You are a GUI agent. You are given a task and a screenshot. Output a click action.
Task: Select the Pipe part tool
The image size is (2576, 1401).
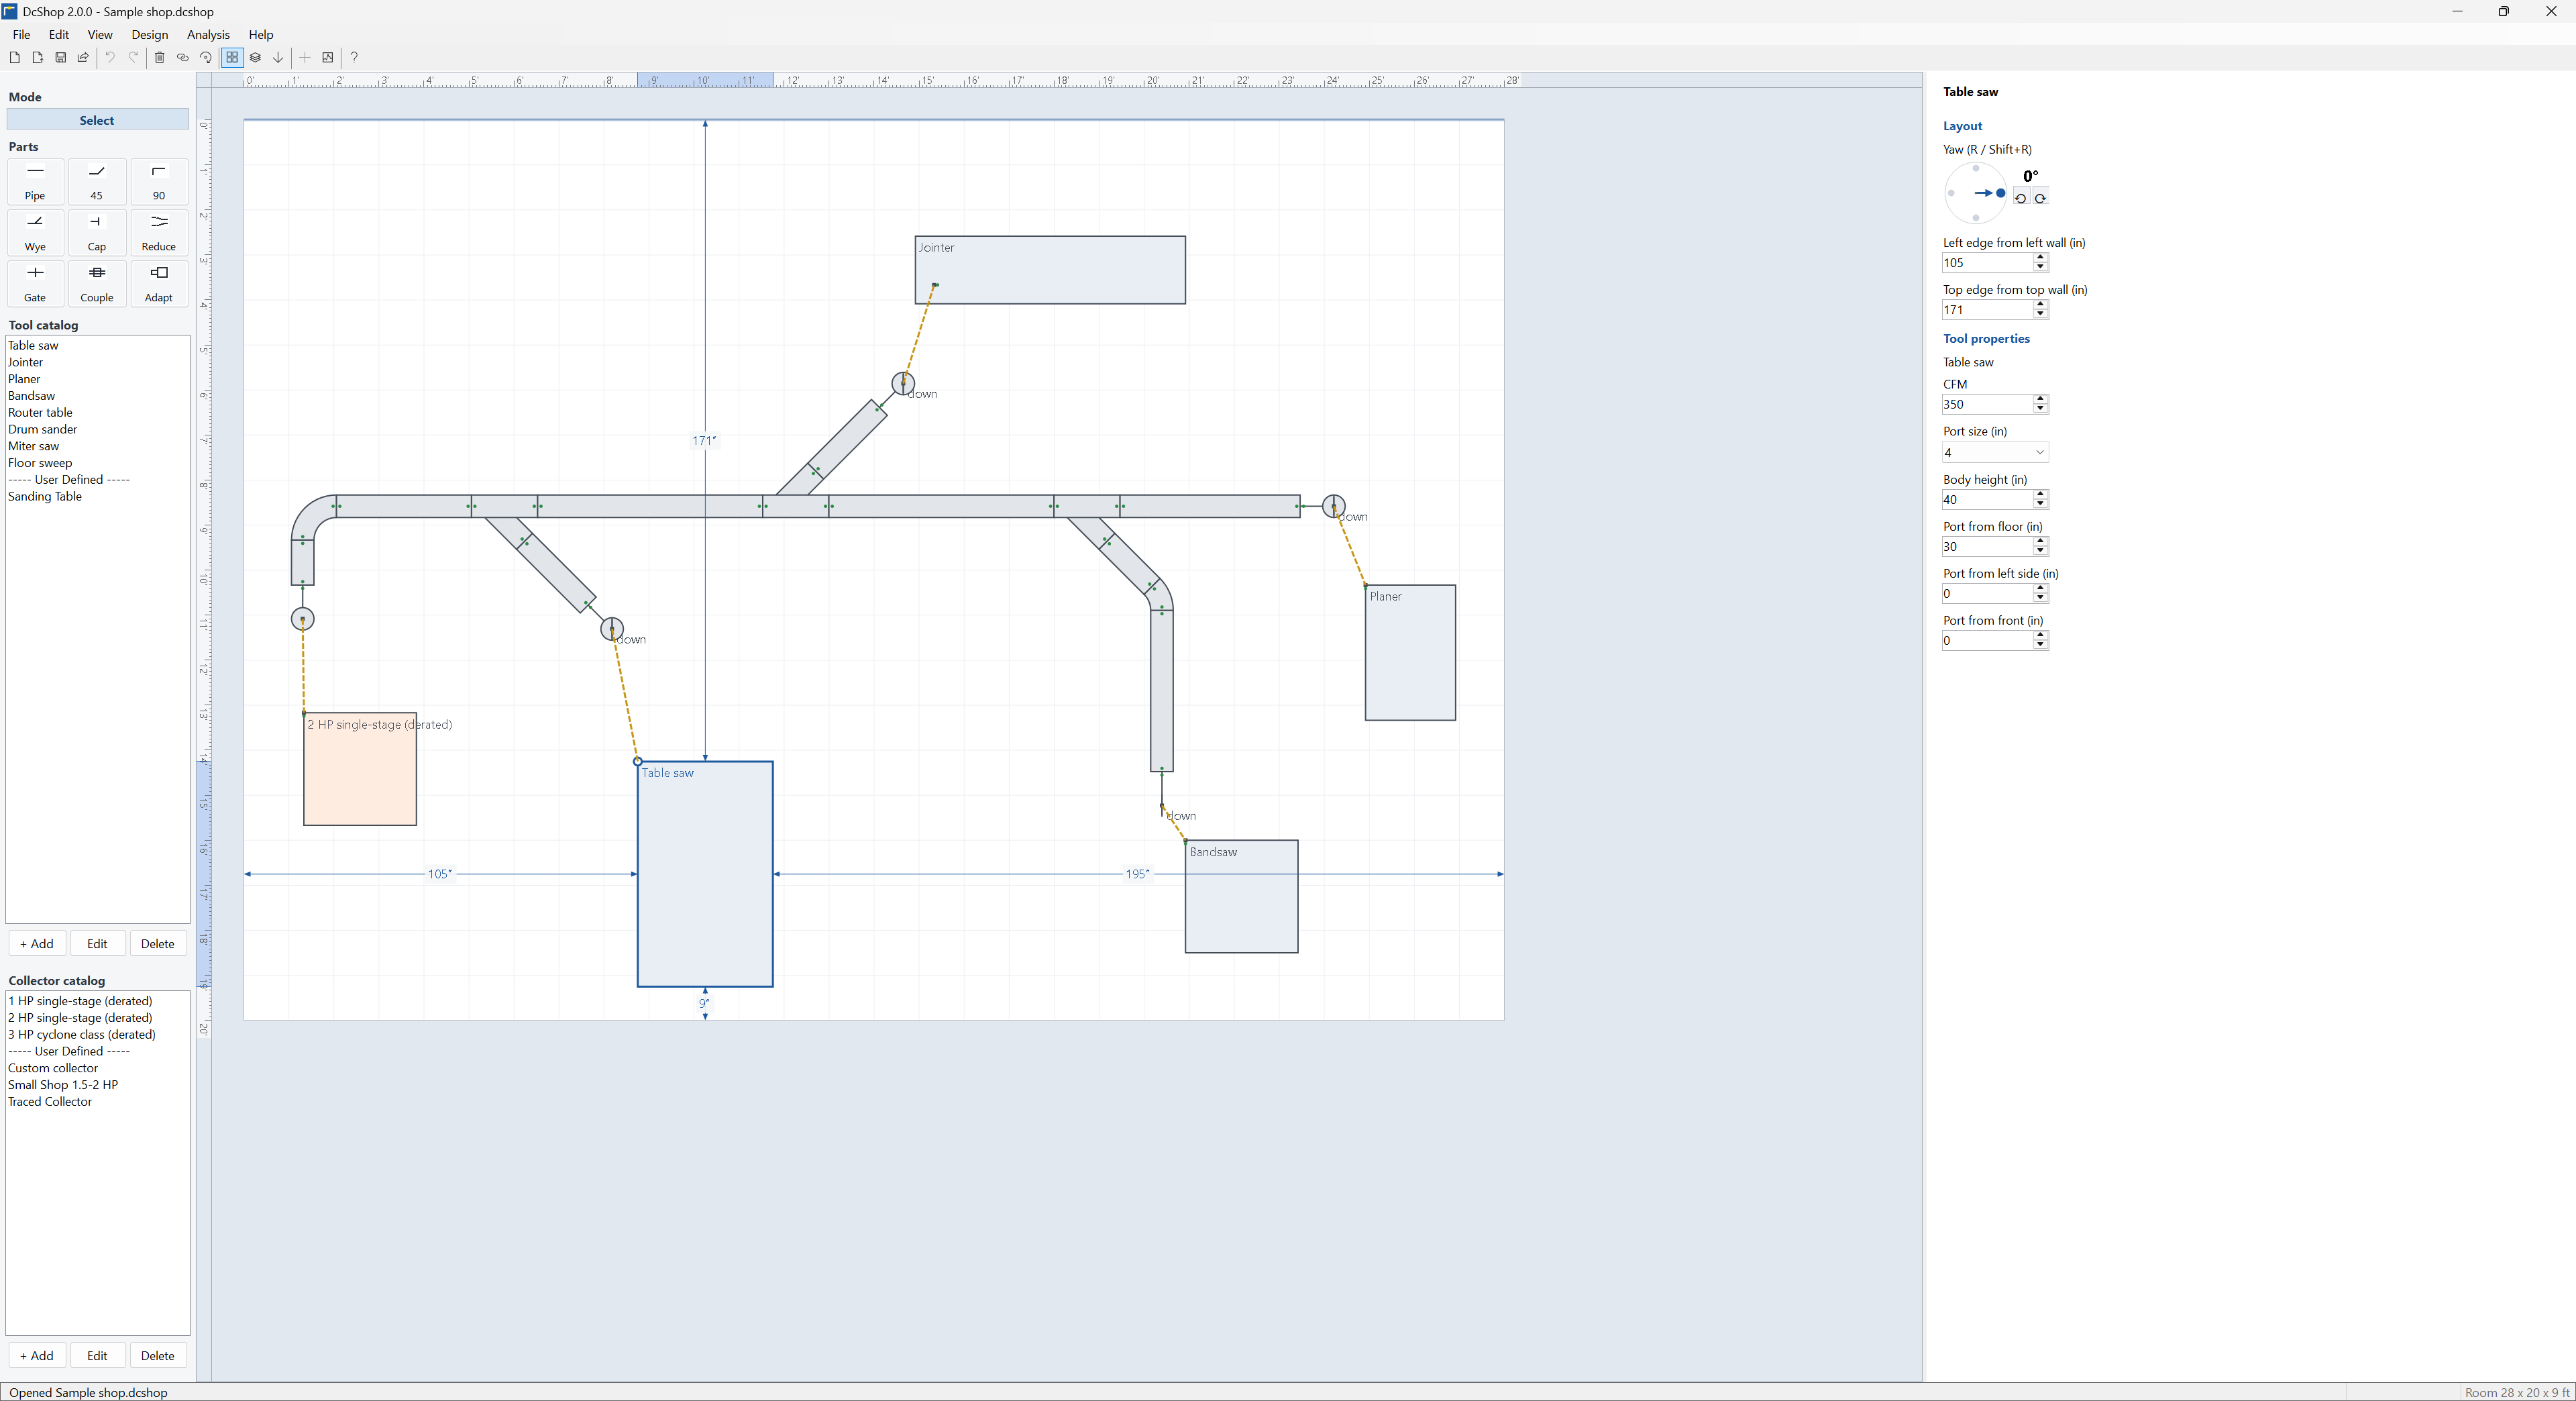click(35, 182)
